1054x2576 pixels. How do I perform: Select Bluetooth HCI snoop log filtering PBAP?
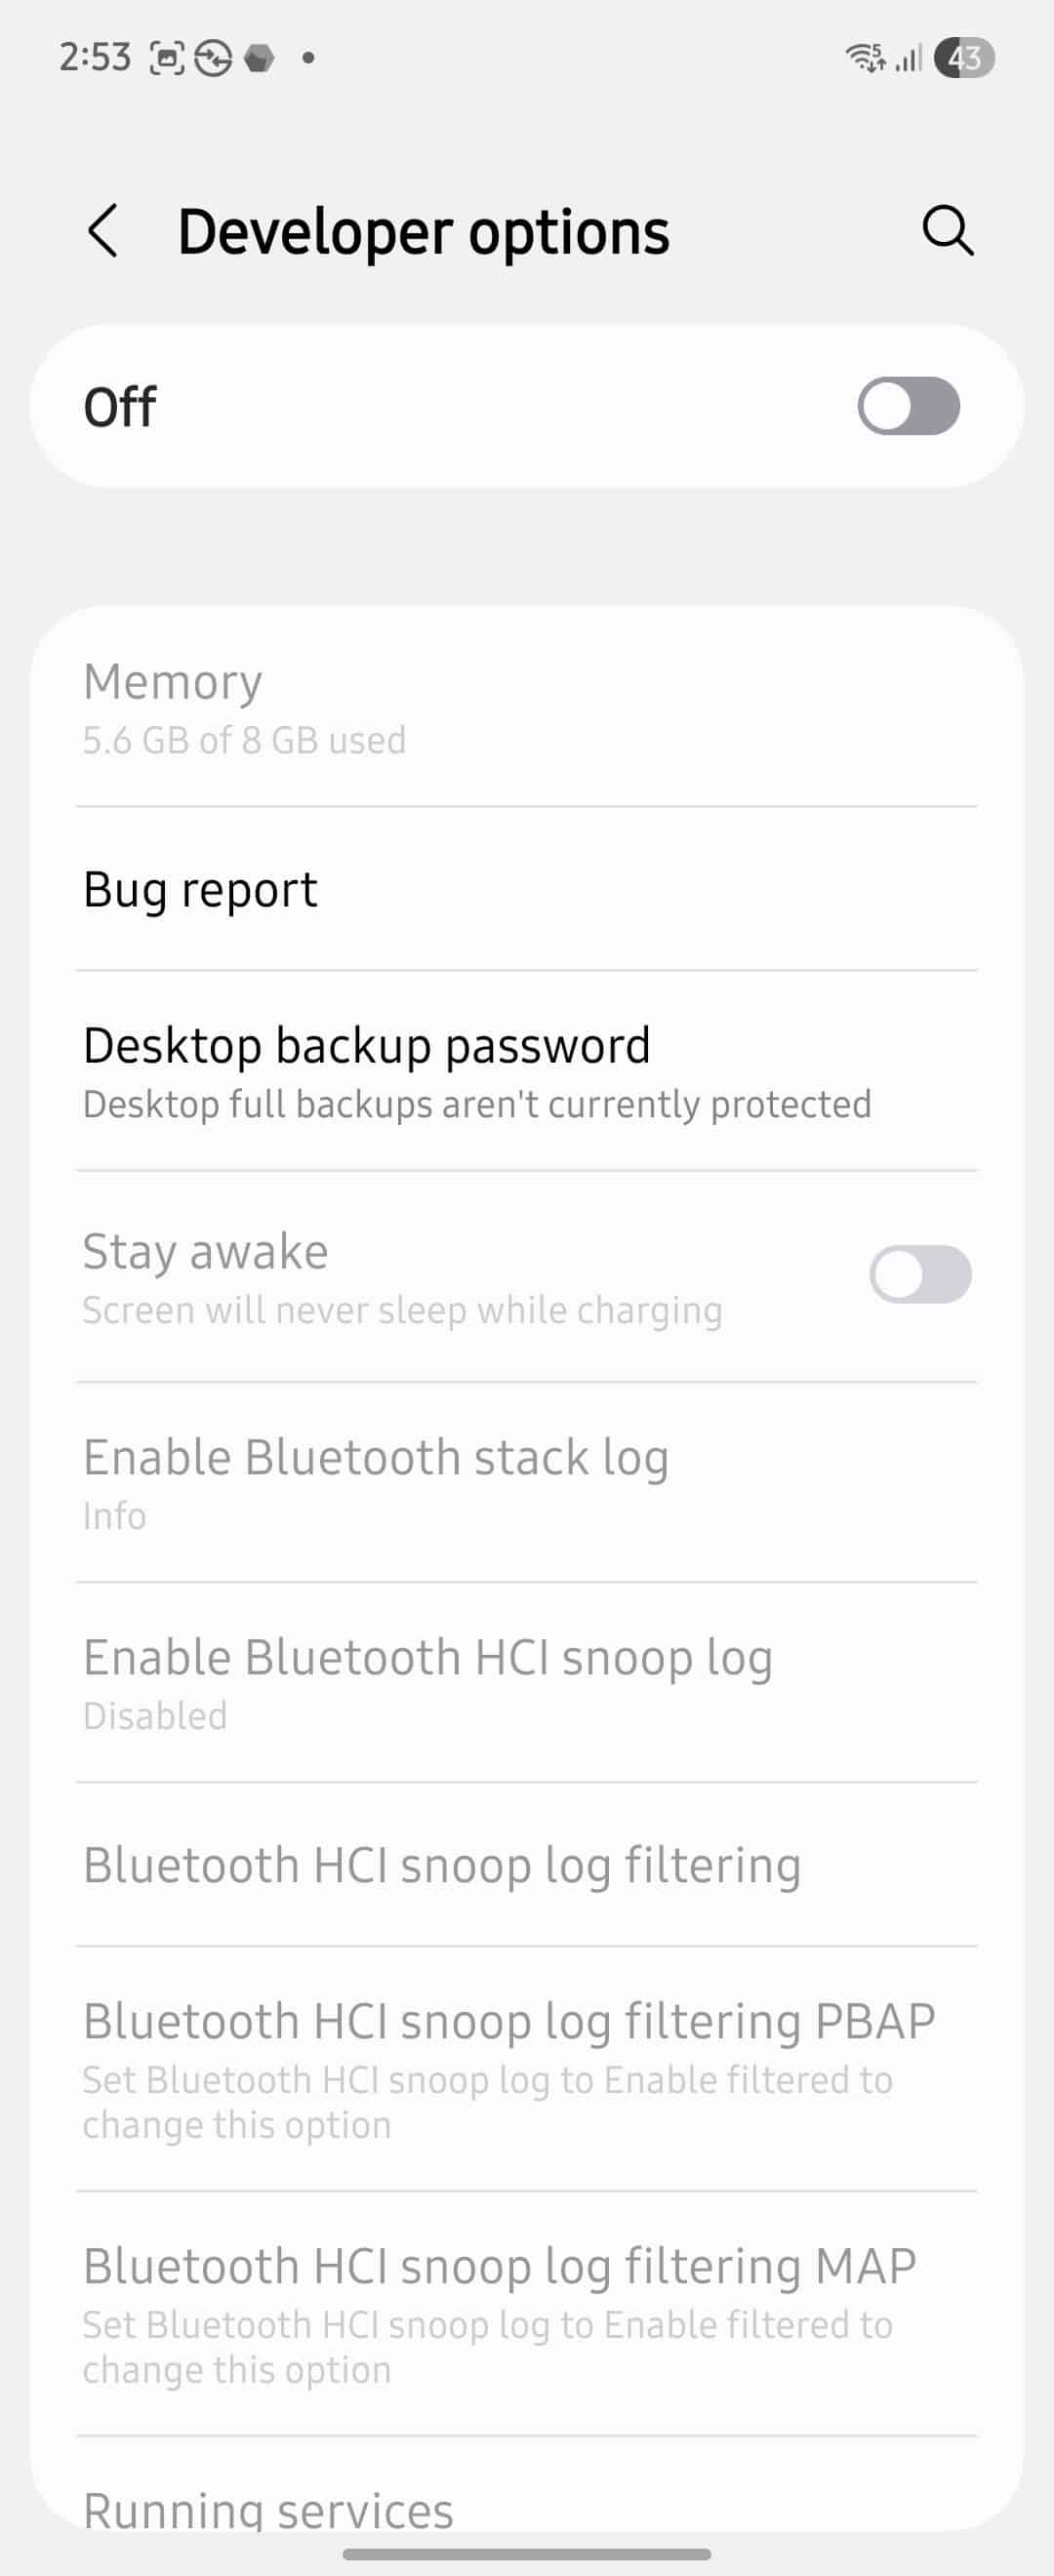(527, 2068)
